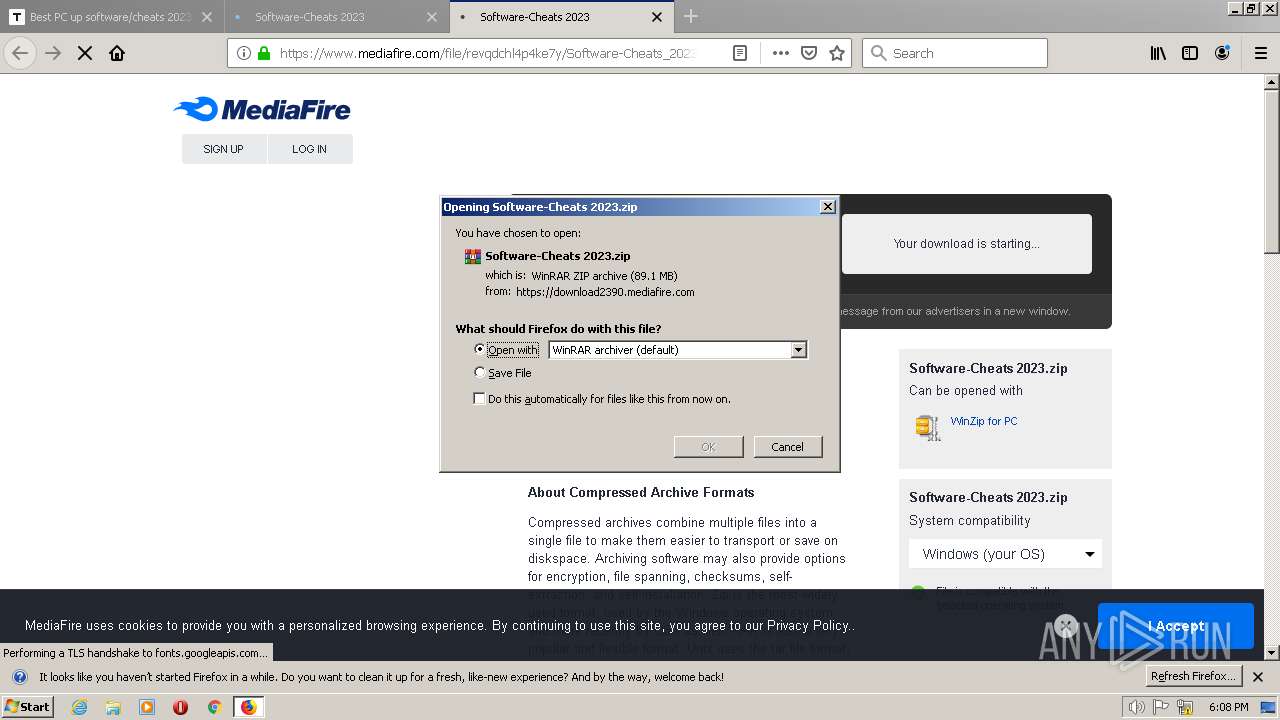Bookmark this page with the star
This screenshot has height=720, width=1280.
[837, 53]
